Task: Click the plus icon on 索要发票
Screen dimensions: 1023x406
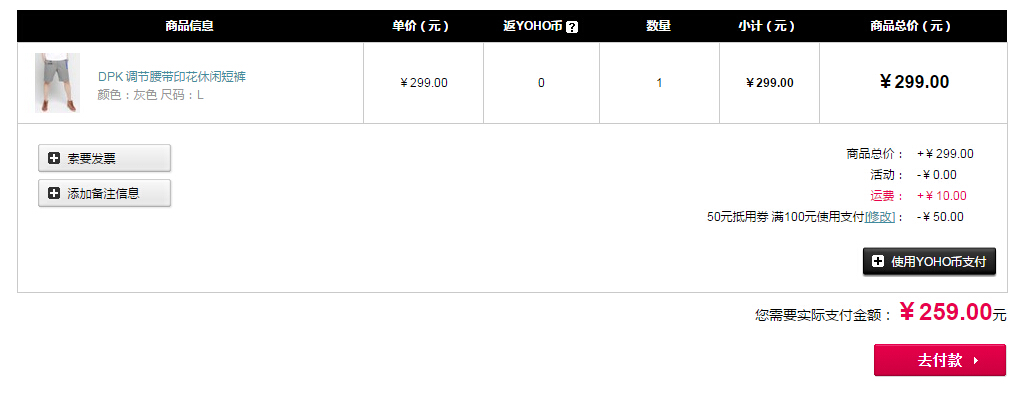Action: pos(54,158)
